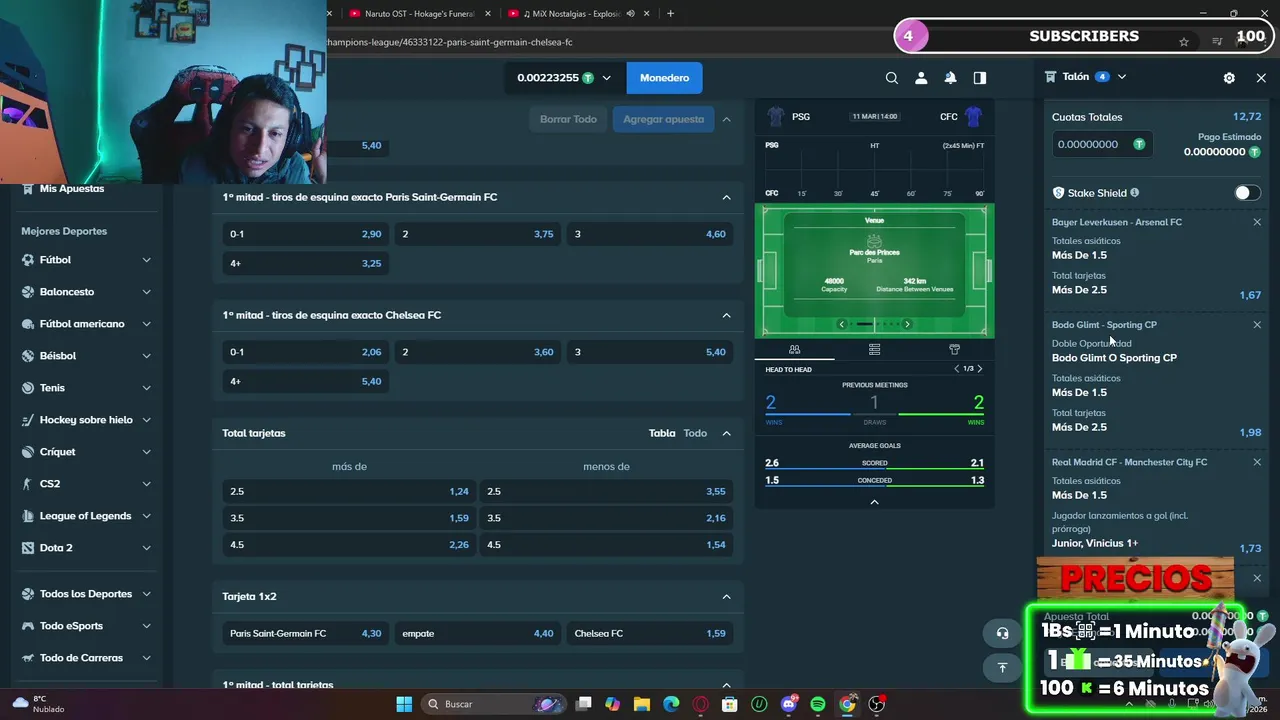This screenshot has height=720, width=1280.
Task: Switch Total tarjetas view to Todo
Action: (695, 433)
